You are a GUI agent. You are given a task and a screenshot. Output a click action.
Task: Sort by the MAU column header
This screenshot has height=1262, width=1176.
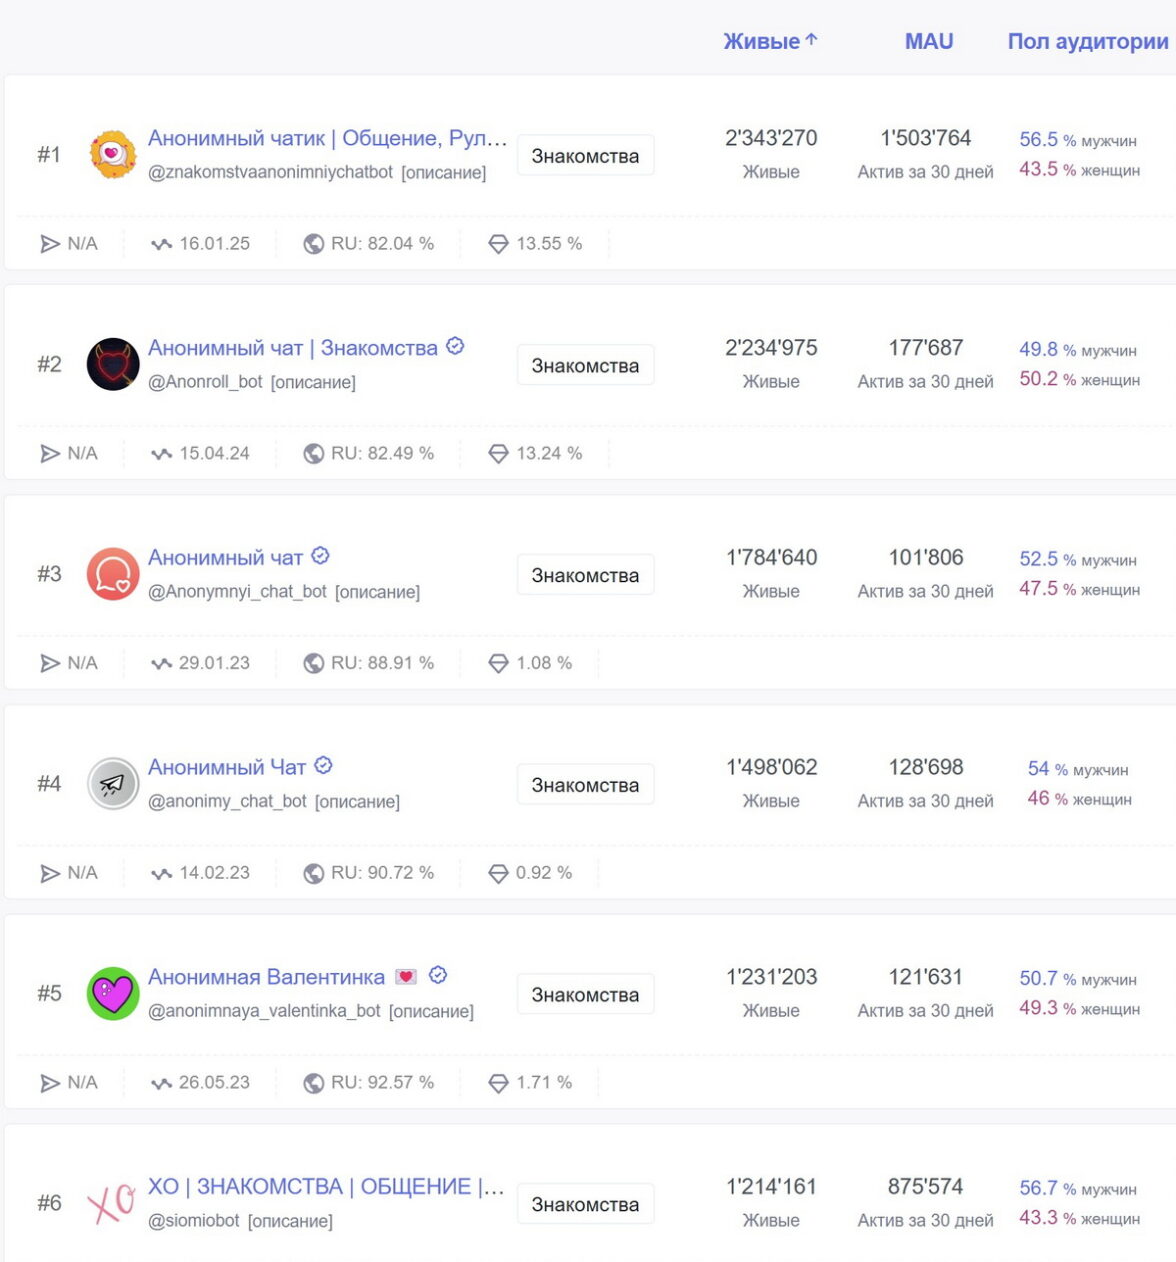(x=929, y=41)
